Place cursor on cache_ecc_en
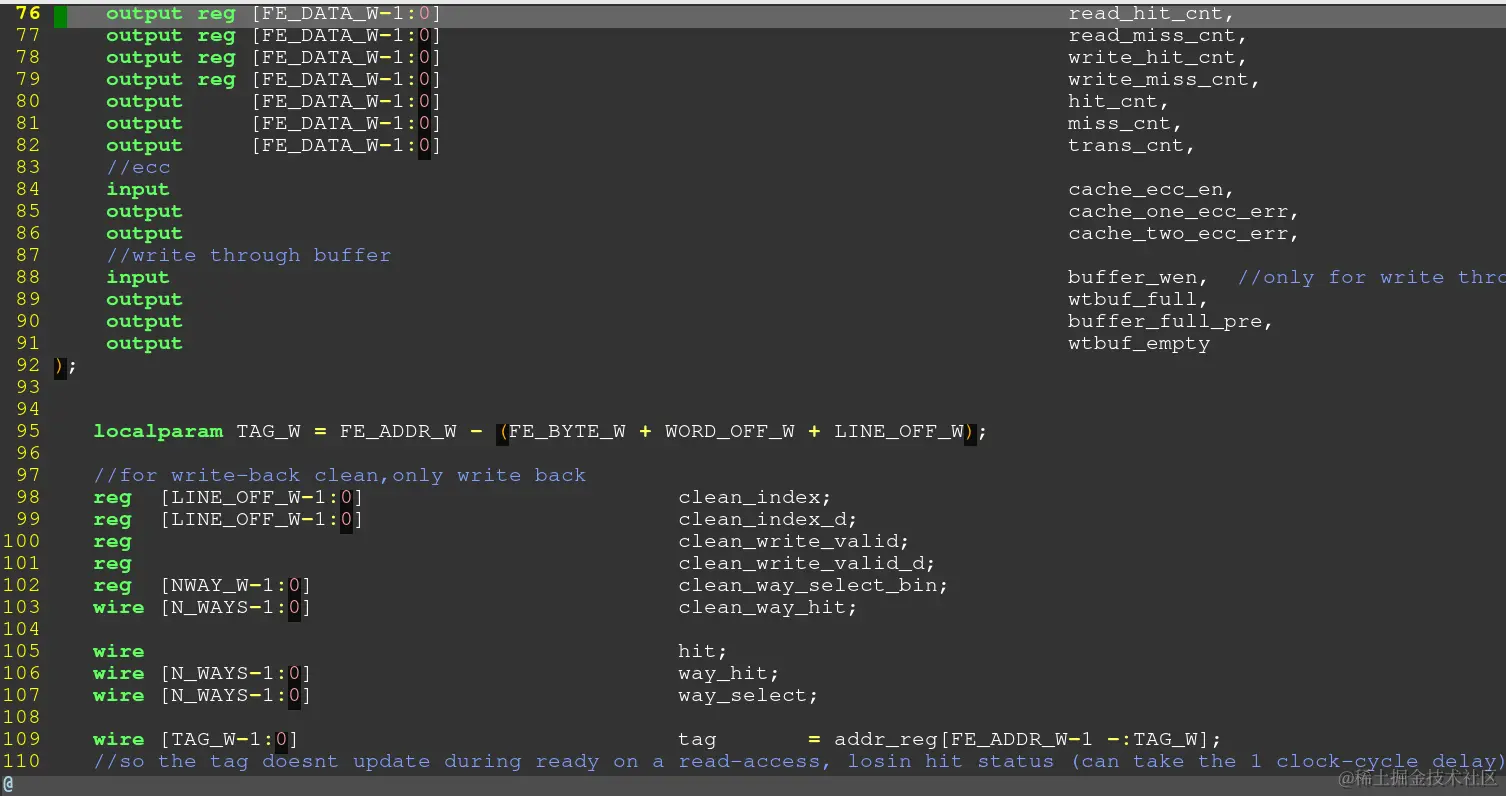 pyautogui.click(x=1146, y=190)
